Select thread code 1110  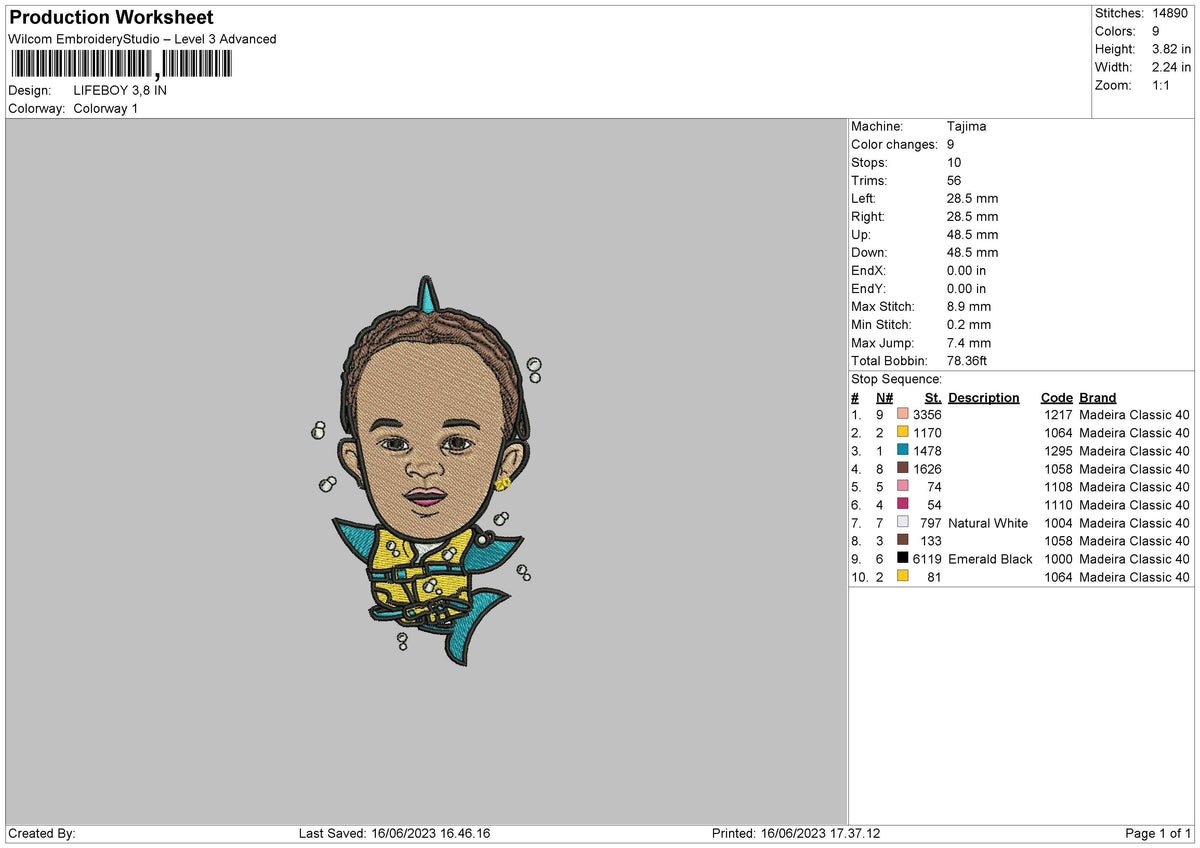pyautogui.click(x=1058, y=505)
